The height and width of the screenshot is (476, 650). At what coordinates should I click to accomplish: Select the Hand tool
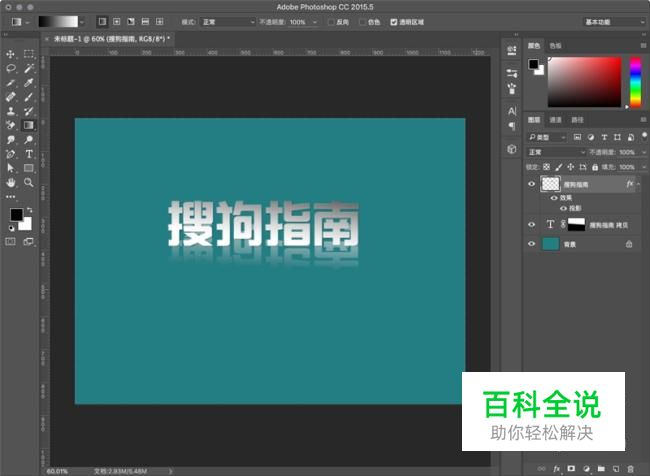tap(10, 182)
